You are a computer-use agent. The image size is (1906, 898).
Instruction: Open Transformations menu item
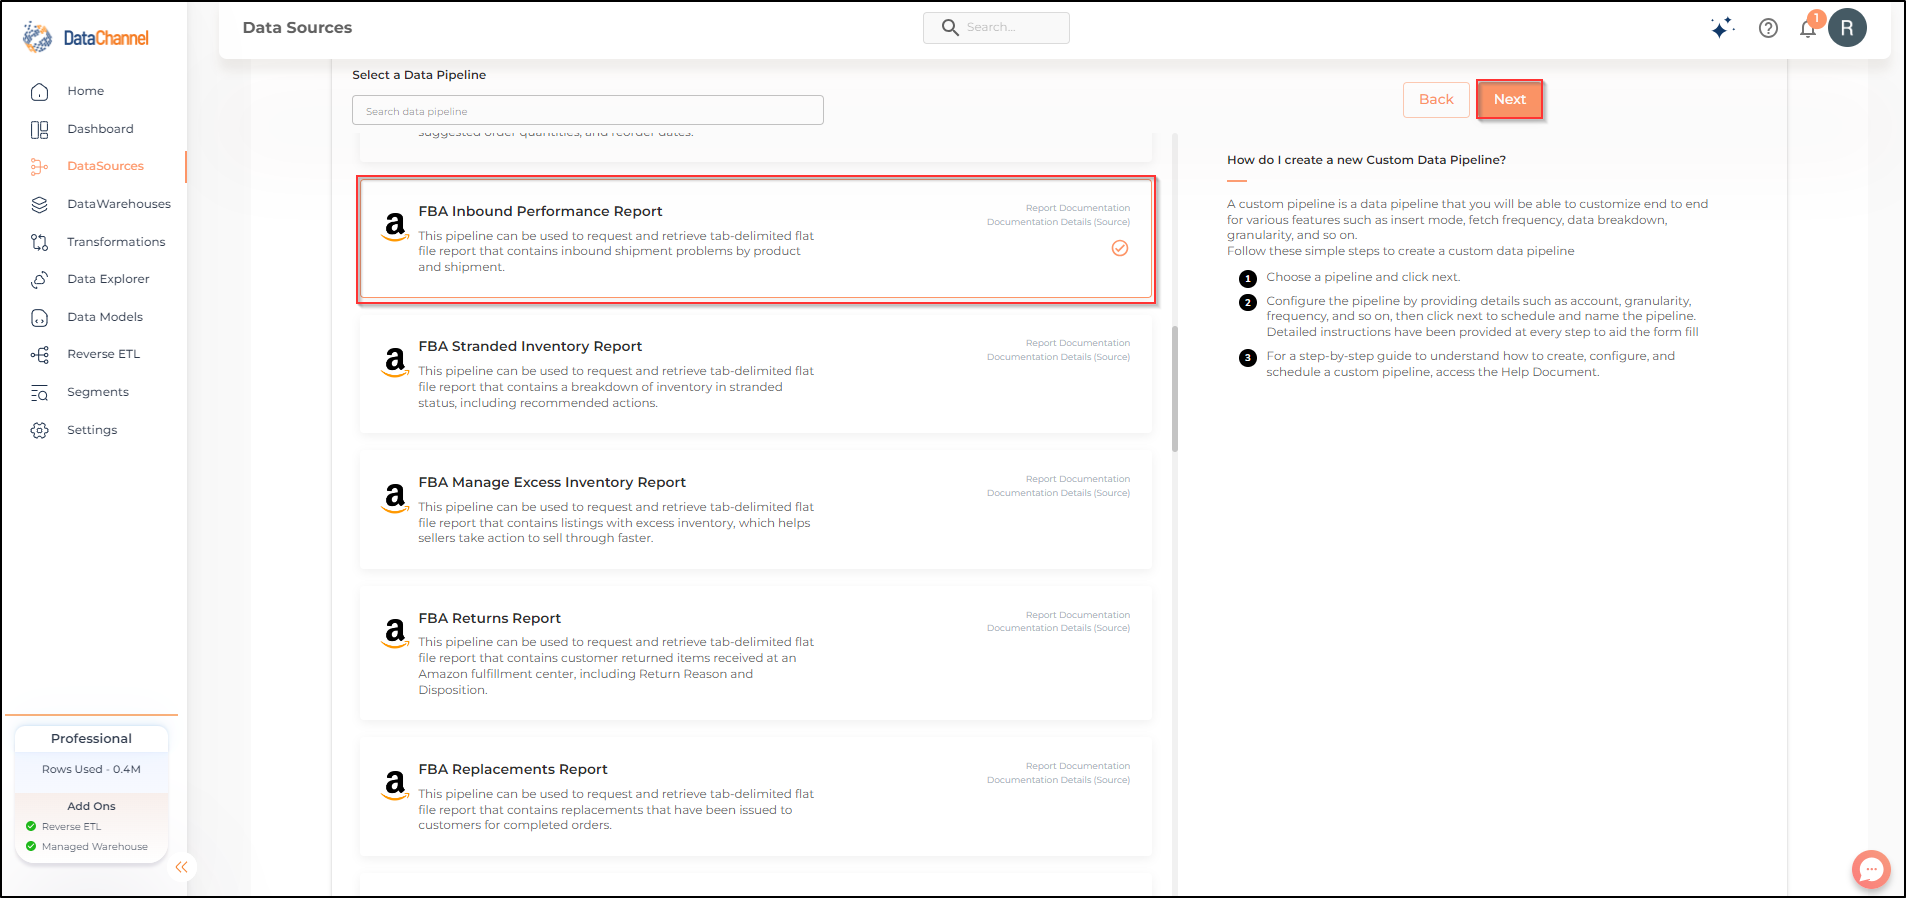tap(116, 242)
